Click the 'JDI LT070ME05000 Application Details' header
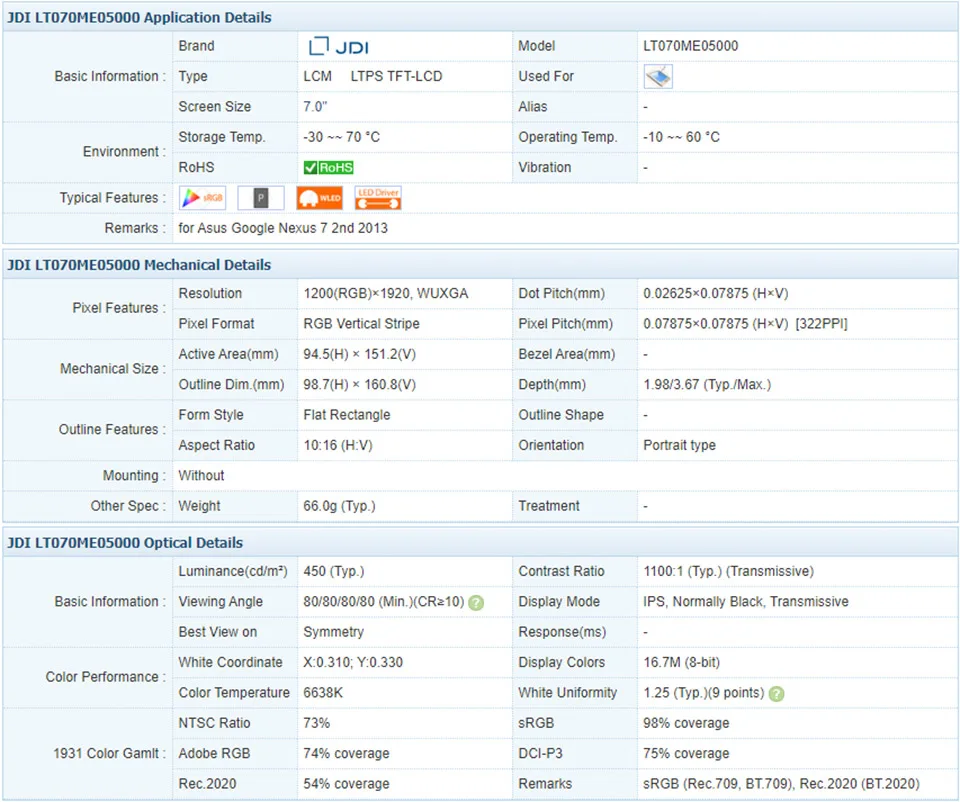 (x=139, y=17)
